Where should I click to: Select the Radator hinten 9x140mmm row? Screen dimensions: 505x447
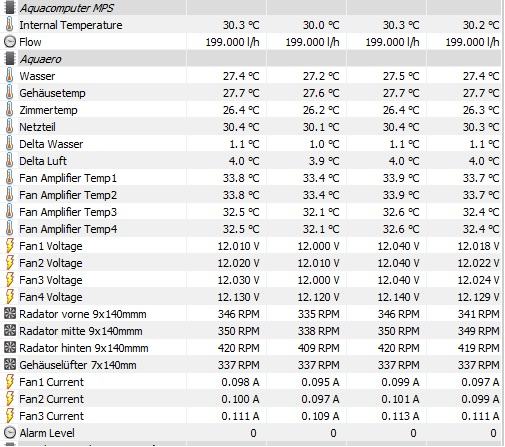click(253, 348)
